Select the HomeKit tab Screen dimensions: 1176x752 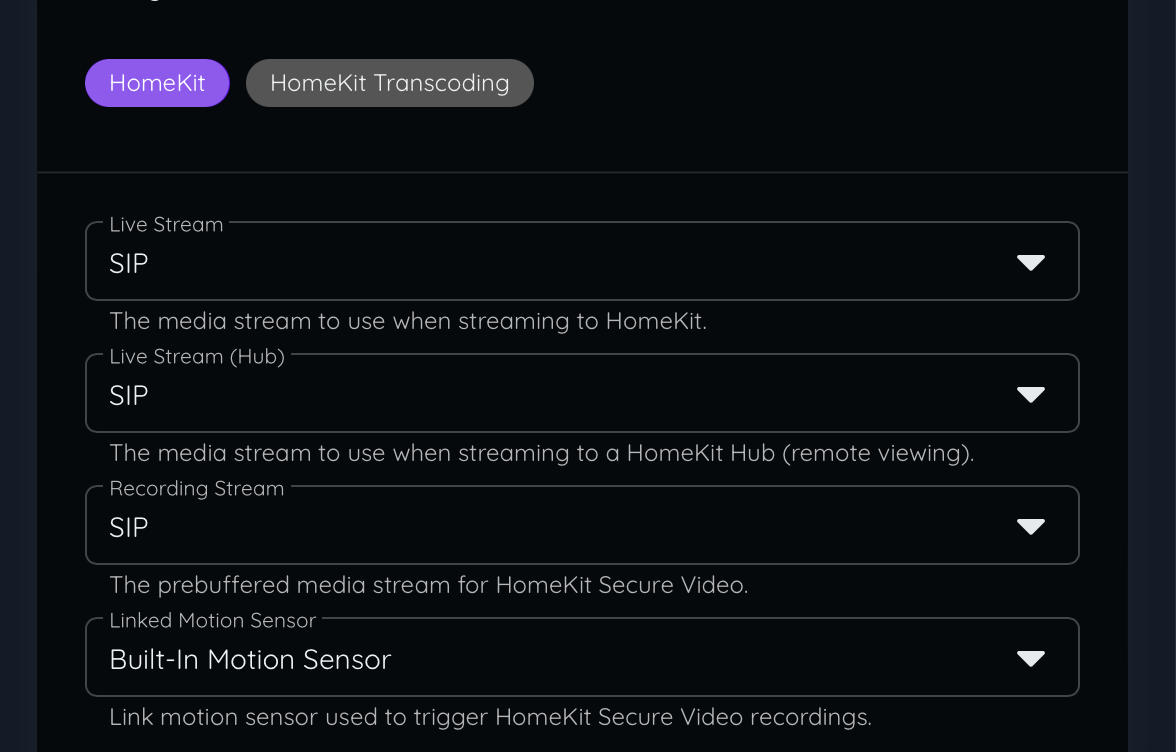(157, 83)
